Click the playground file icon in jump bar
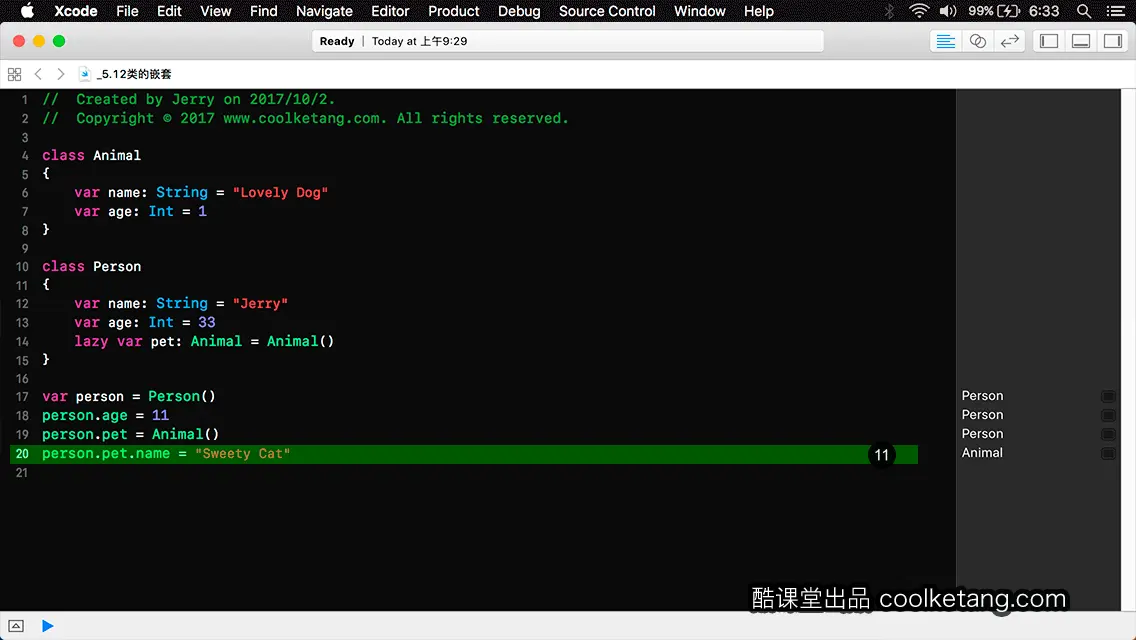The width and height of the screenshot is (1136, 640). click(x=85, y=74)
